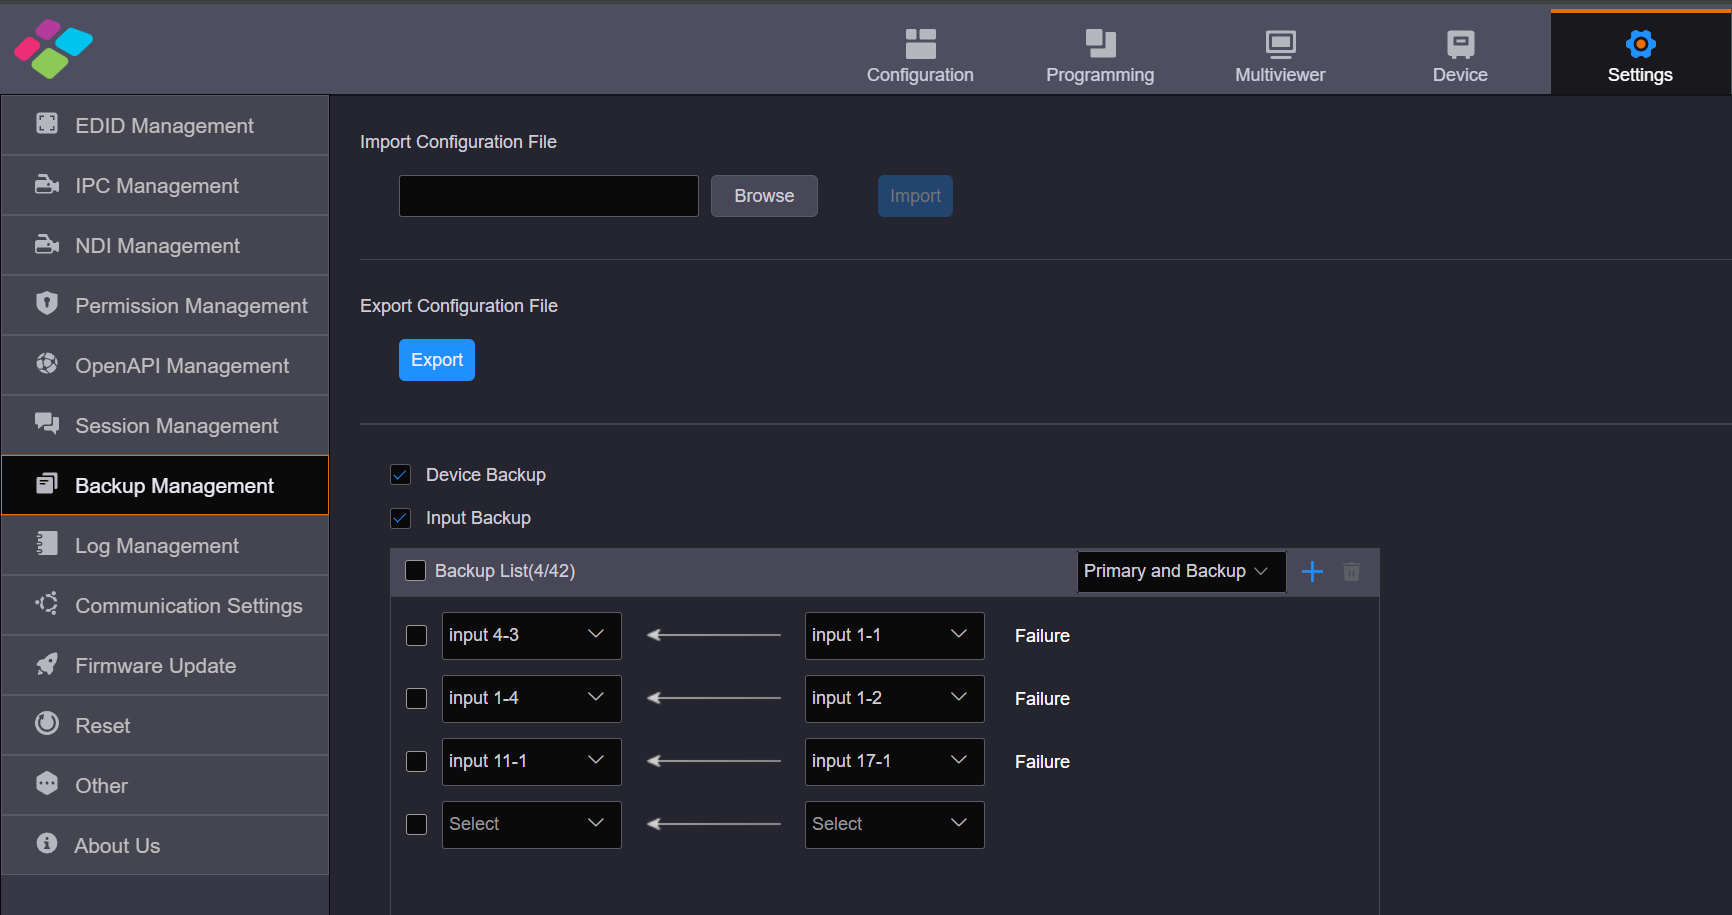This screenshot has height=915, width=1732.
Task: Click the plus icon to add backup
Action: [1312, 571]
